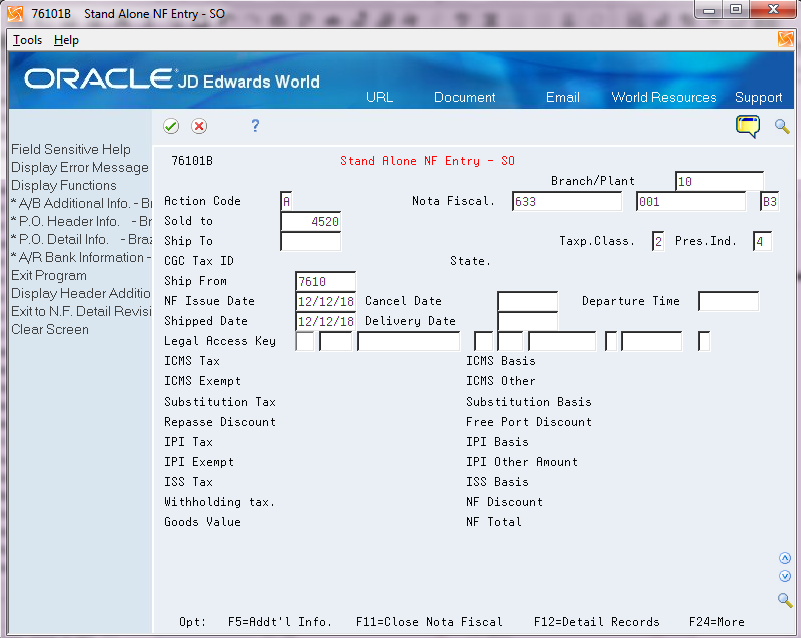This screenshot has width=801, height=638.
Task: Click the Shipped Date field
Action: pos(325,321)
